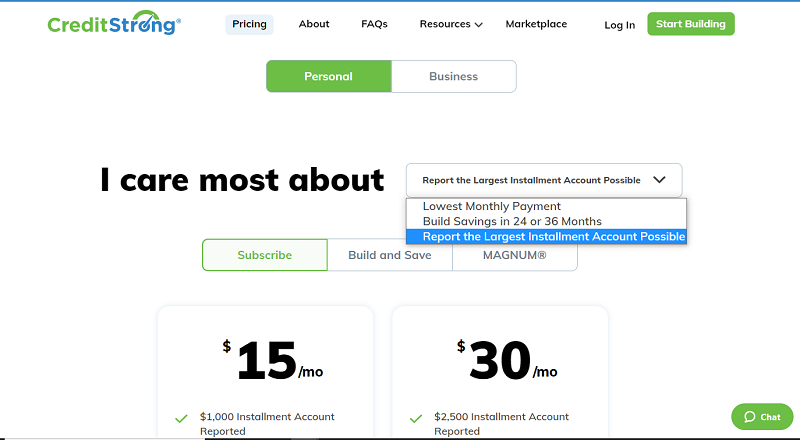Switch to the Business option
800x440 pixels.
pos(454,77)
